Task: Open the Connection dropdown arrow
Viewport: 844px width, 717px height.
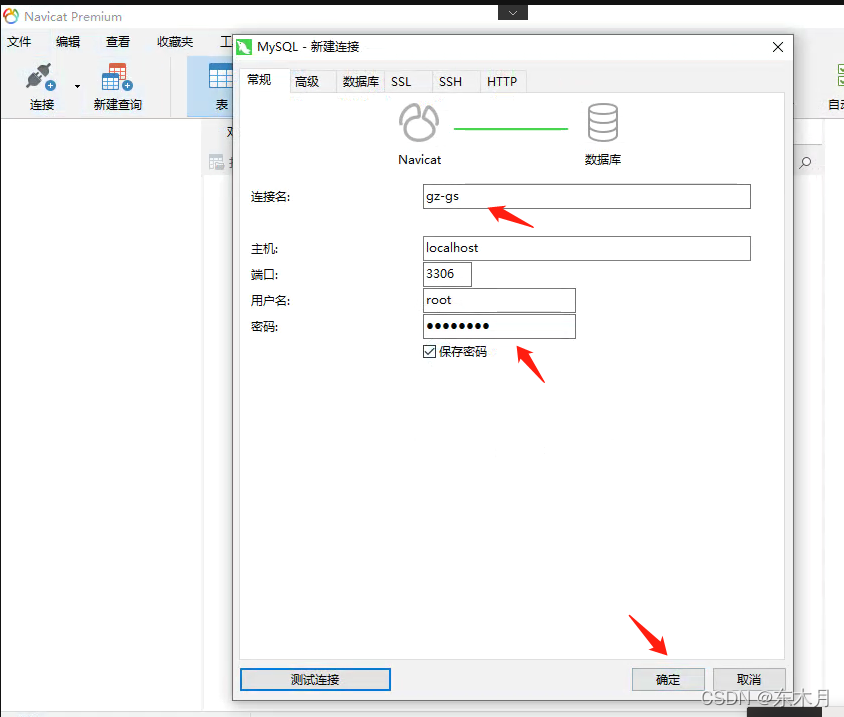Action: click(x=78, y=86)
